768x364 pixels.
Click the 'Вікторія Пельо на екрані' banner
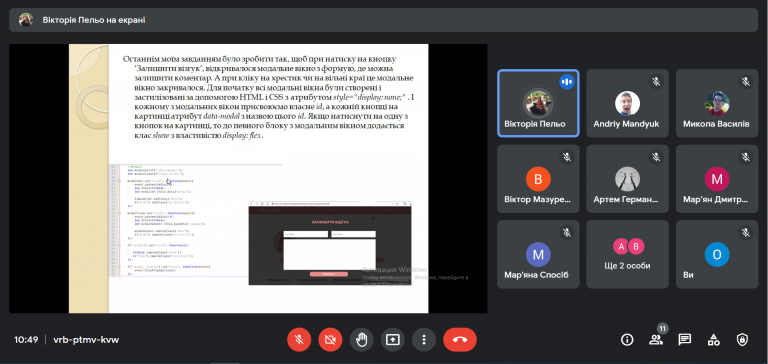click(x=384, y=20)
